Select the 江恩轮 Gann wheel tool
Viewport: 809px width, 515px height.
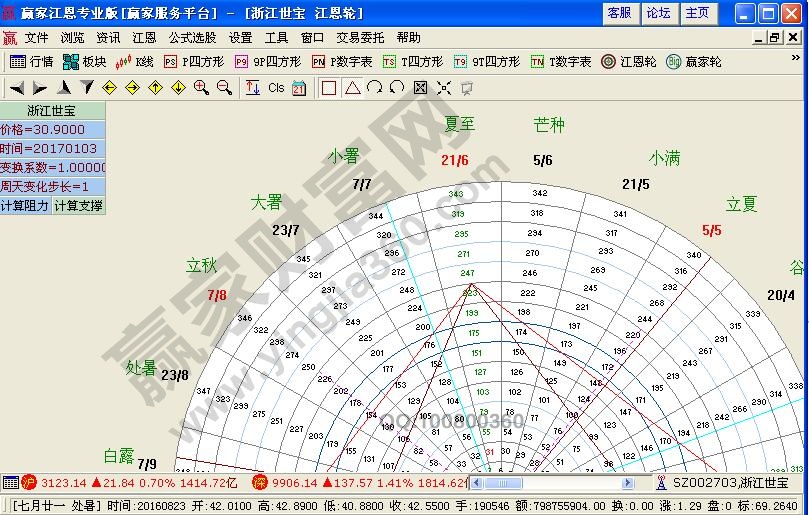(x=628, y=62)
